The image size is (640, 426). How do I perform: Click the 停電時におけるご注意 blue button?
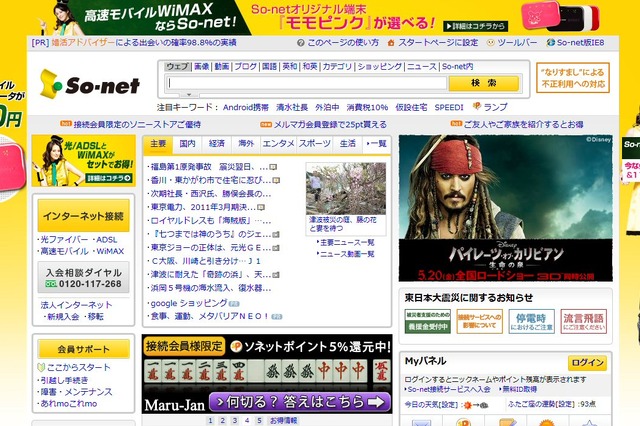(x=531, y=321)
